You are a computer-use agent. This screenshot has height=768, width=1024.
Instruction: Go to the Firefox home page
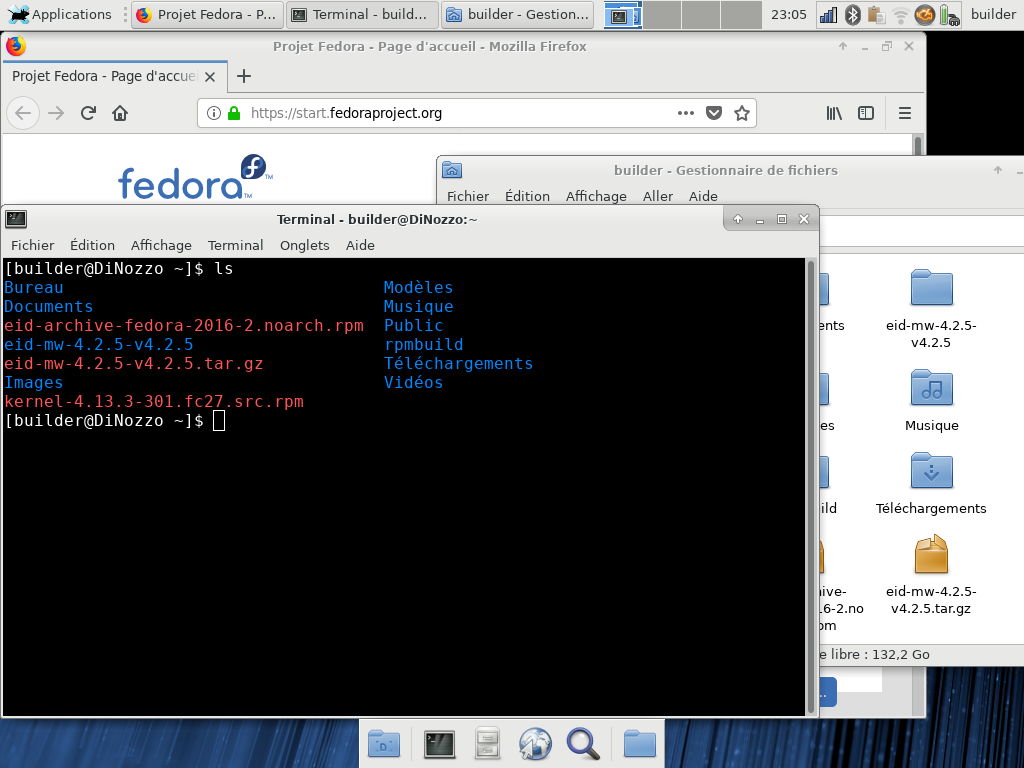point(120,113)
